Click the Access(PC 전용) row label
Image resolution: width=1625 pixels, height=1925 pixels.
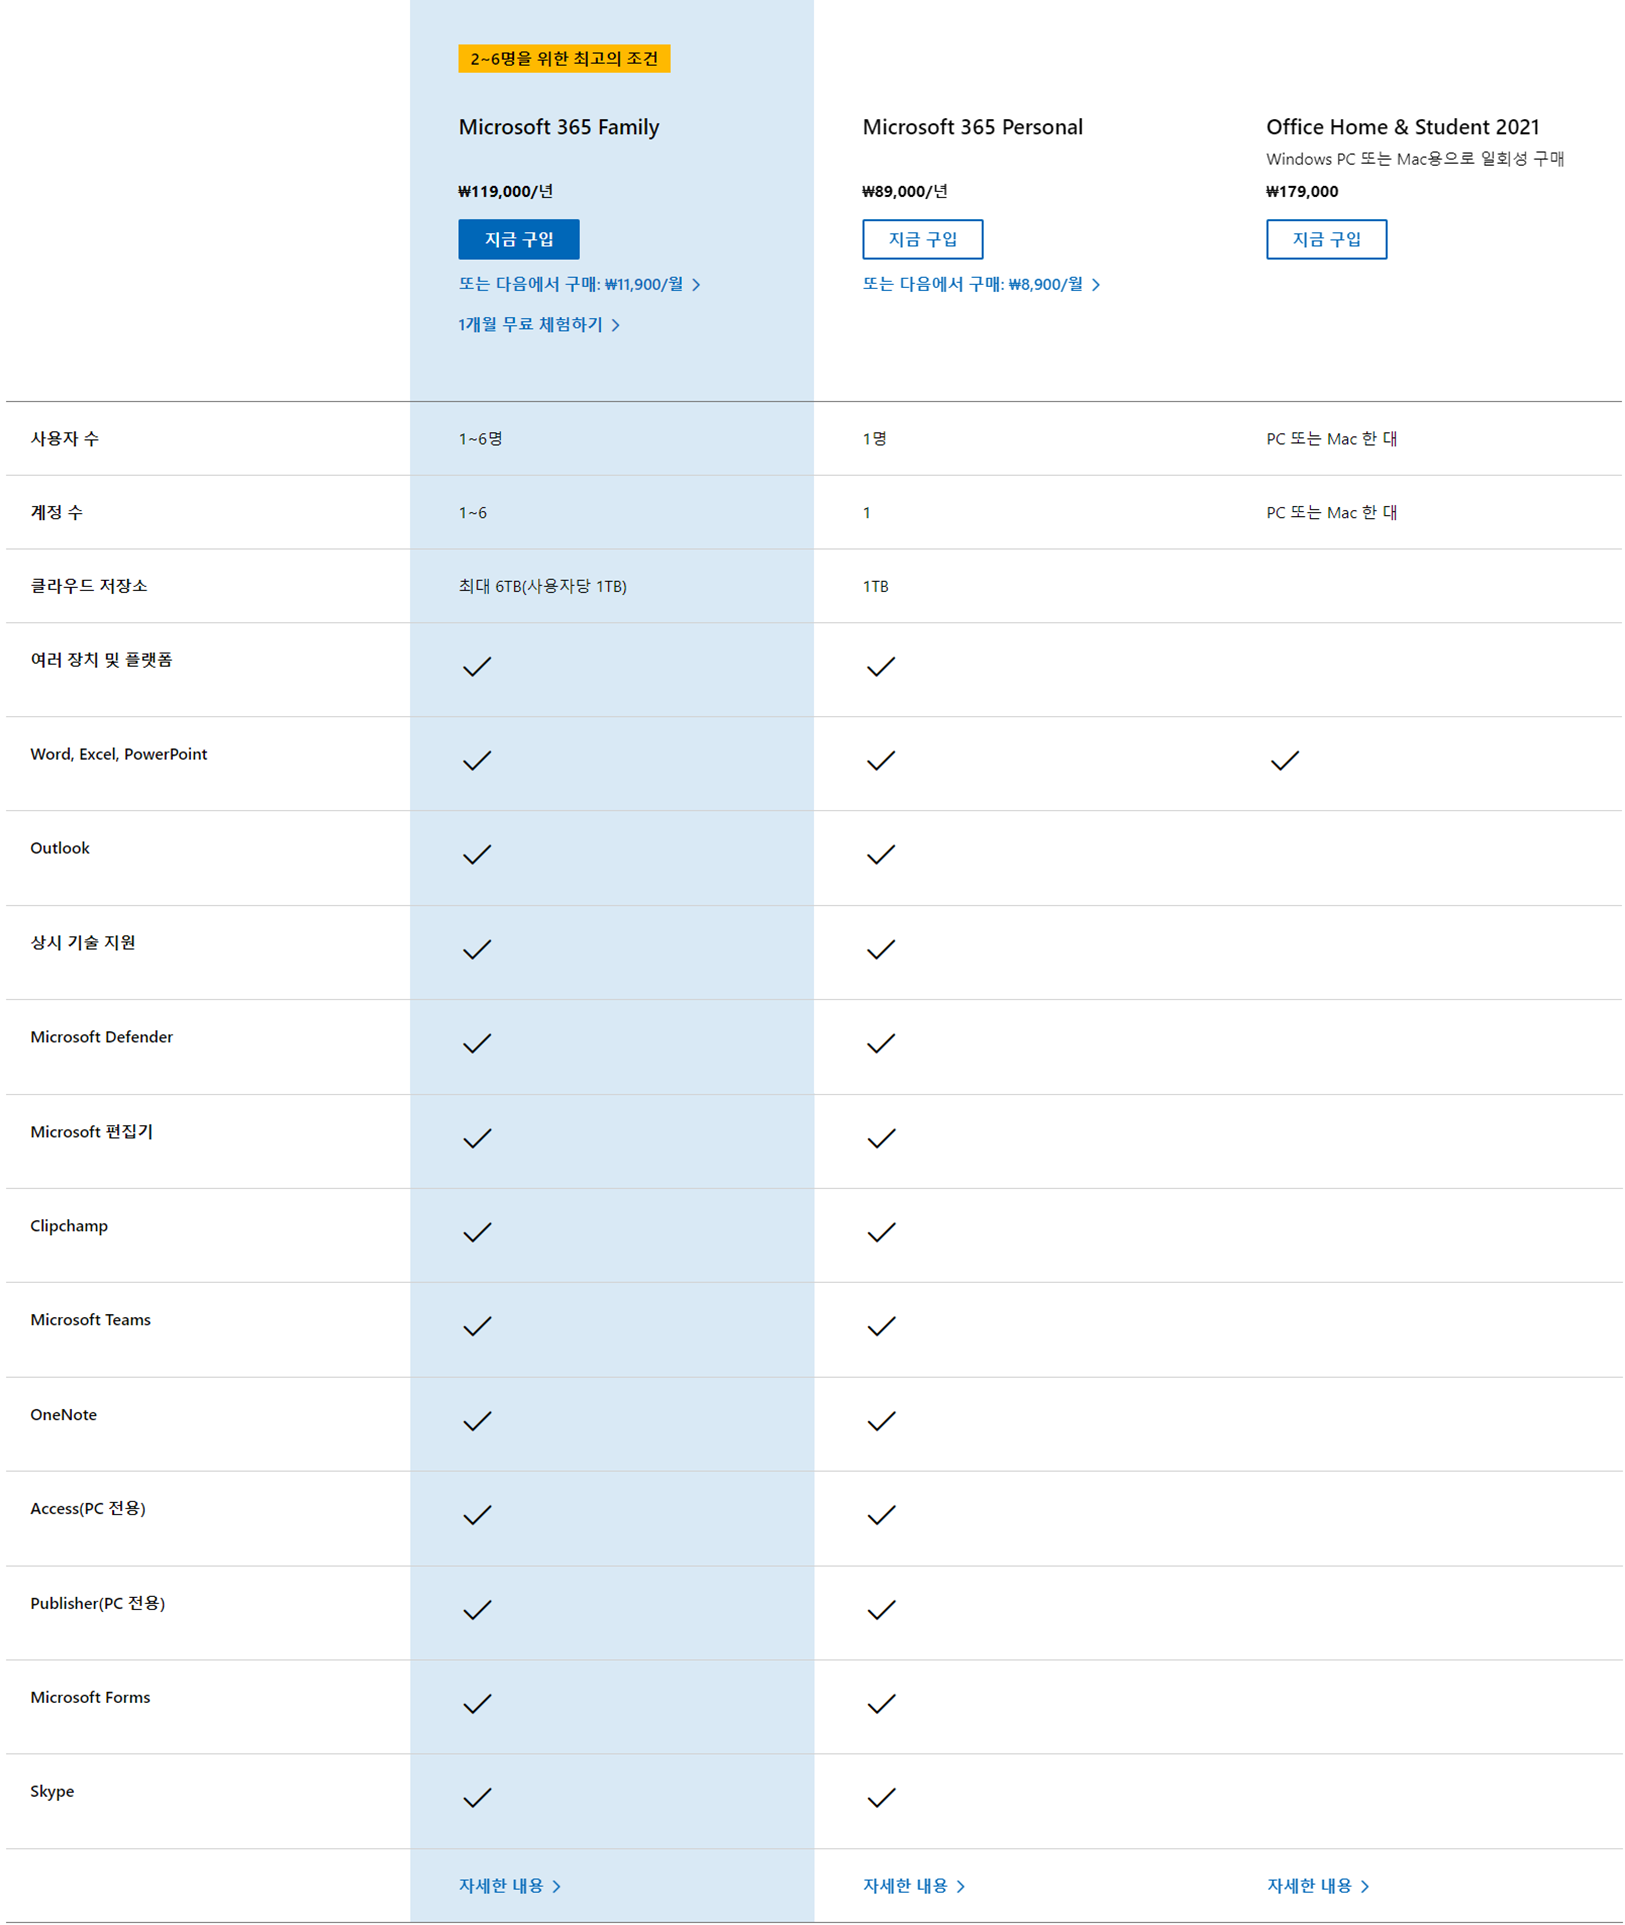(88, 1508)
